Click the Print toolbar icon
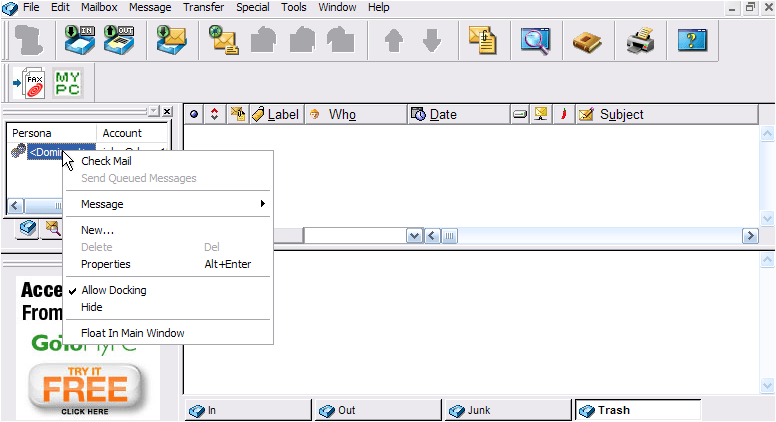This screenshot has height=422, width=776. click(x=640, y=40)
